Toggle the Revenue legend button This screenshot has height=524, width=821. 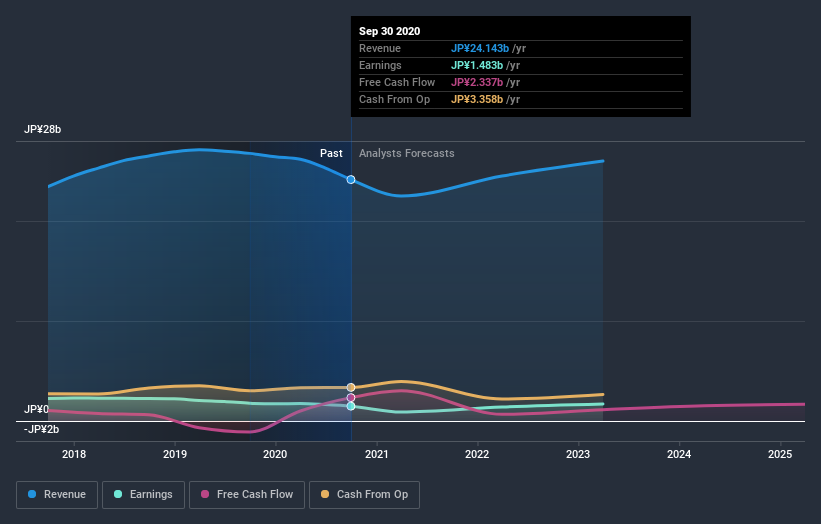tap(57, 495)
